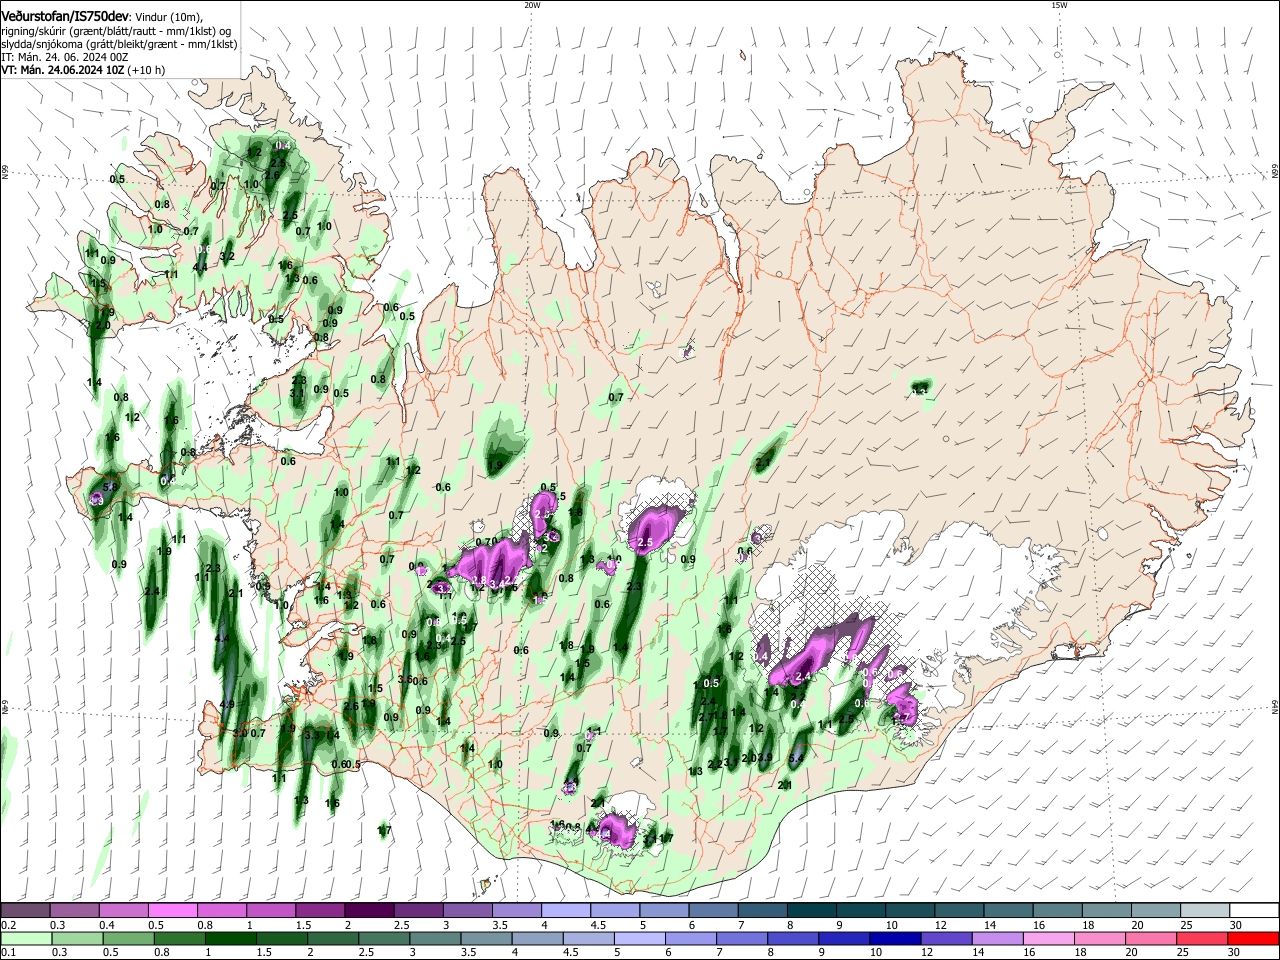This screenshot has width=1280, height=960.
Task: Pick the lavender swatch between 4 and 4.5, upper row
Action: (x=565, y=911)
